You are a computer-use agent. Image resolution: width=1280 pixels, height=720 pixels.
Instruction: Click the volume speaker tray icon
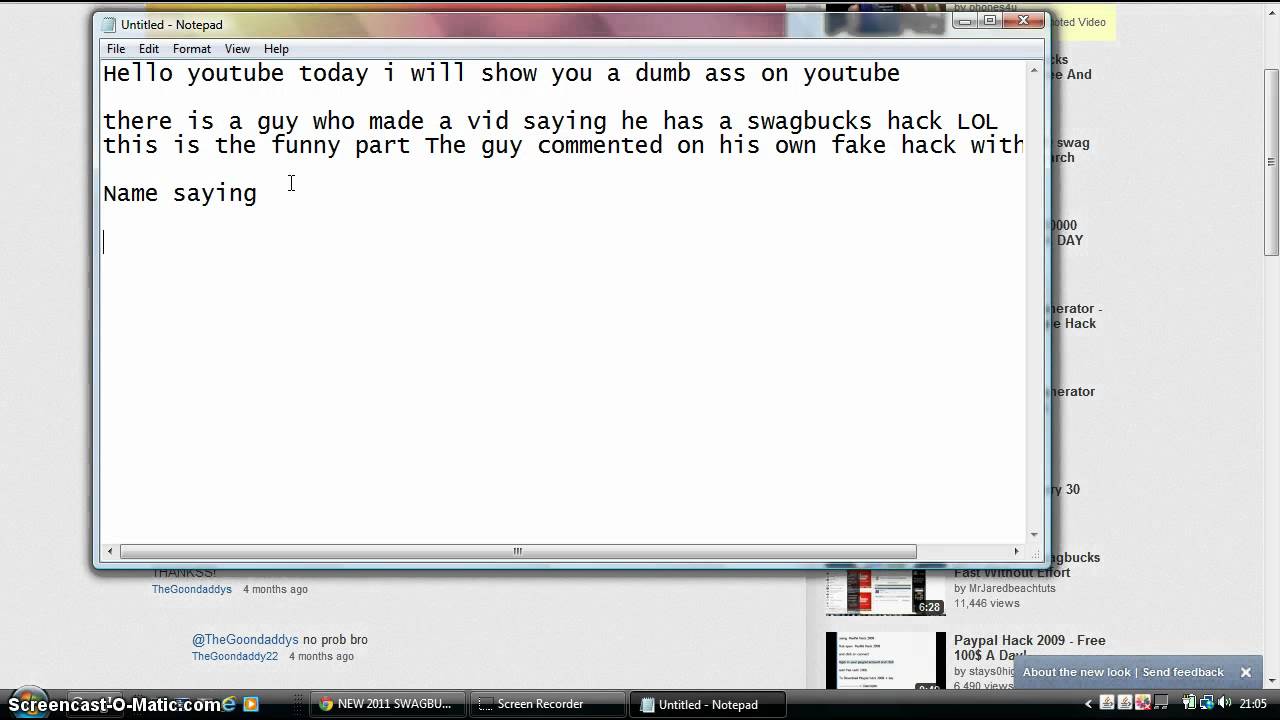click(1225, 702)
